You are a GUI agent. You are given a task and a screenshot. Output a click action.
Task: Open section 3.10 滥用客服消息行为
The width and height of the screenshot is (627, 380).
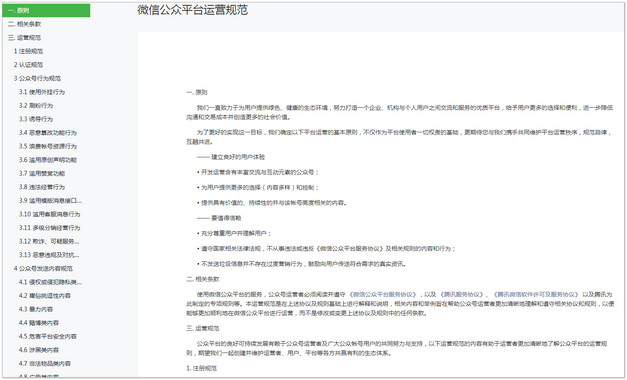[x=50, y=214]
